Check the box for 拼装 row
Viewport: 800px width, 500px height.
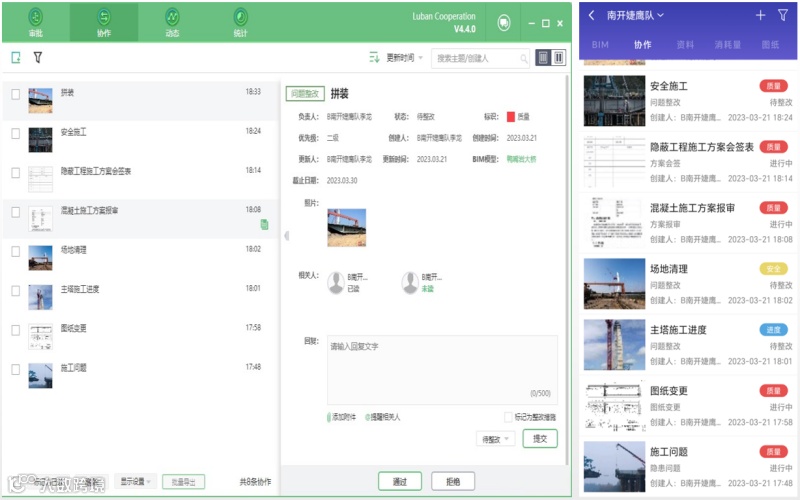(x=16, y=94)
